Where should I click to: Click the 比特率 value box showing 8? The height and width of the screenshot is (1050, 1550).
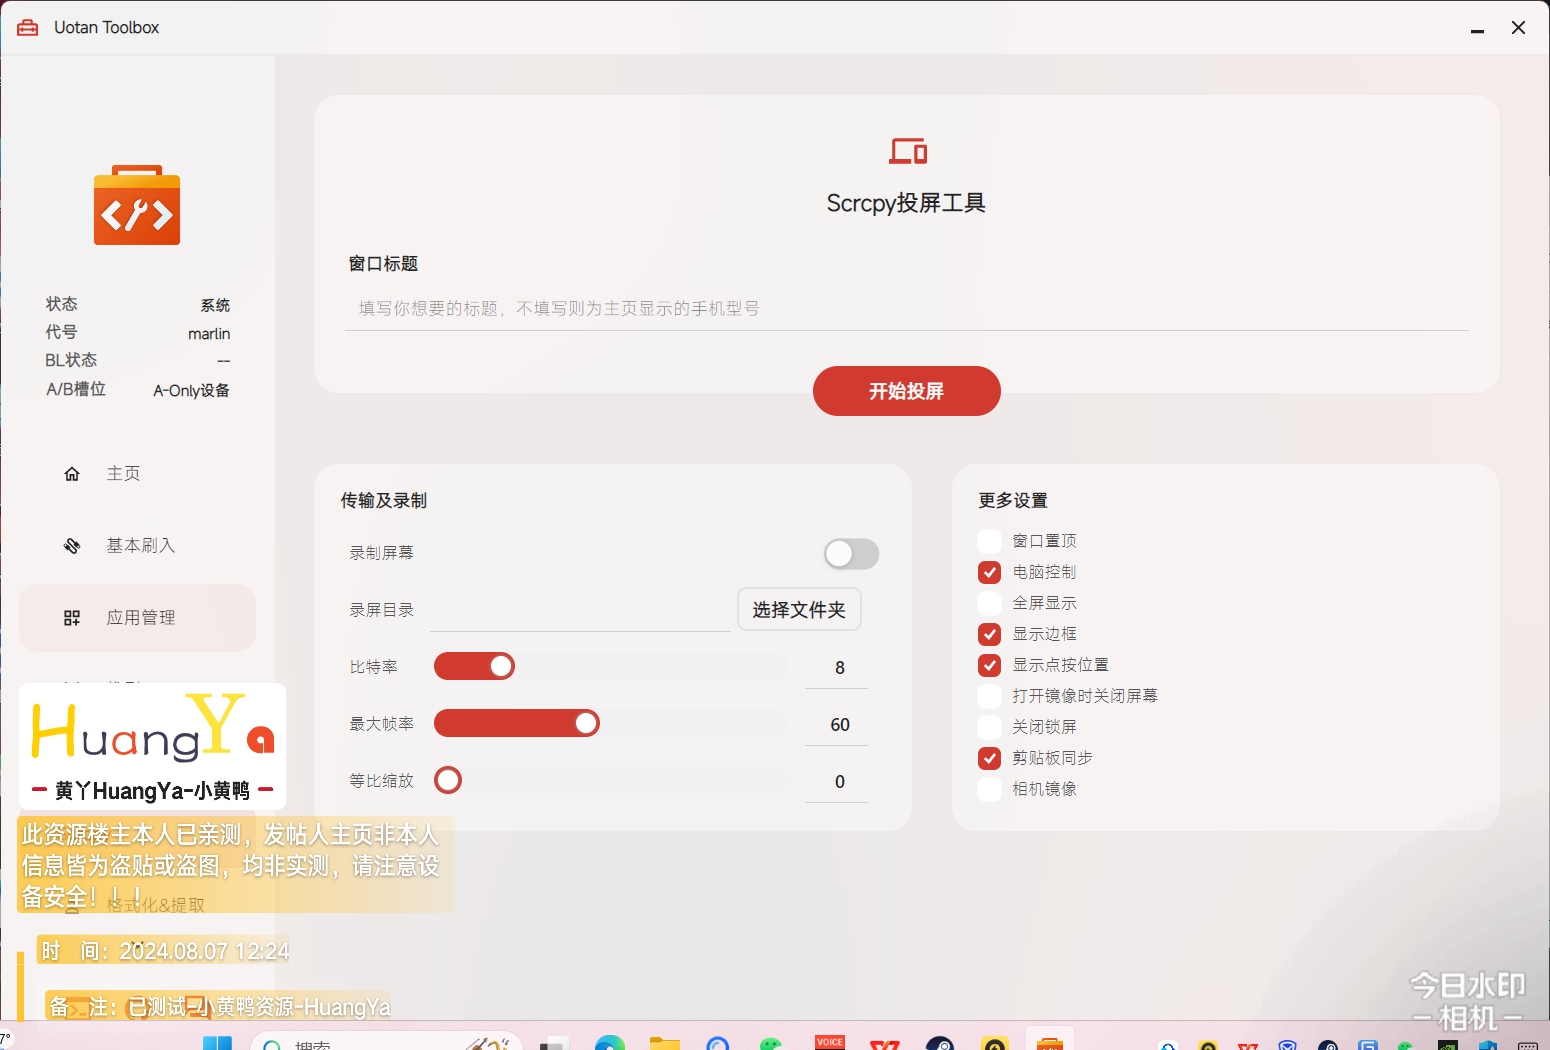click(836, 668)
